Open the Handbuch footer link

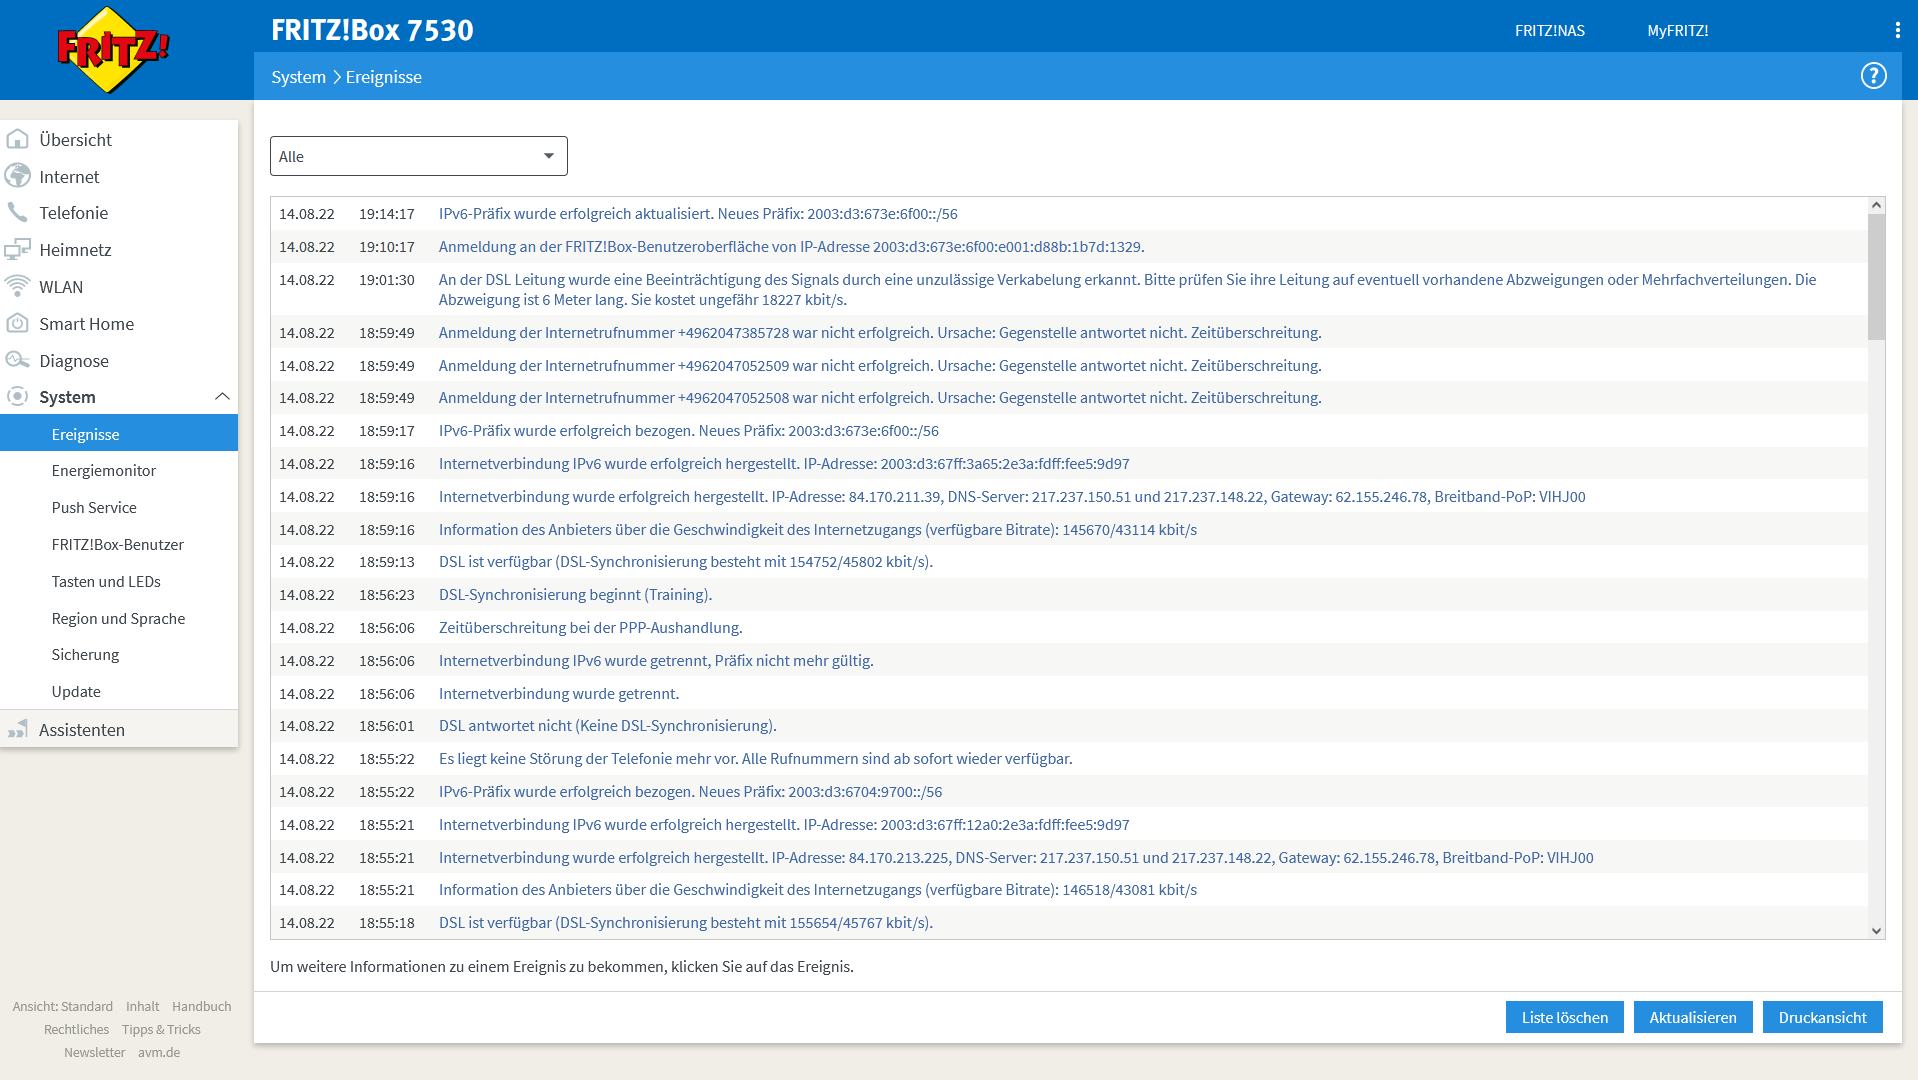(x=201, y=1006)
